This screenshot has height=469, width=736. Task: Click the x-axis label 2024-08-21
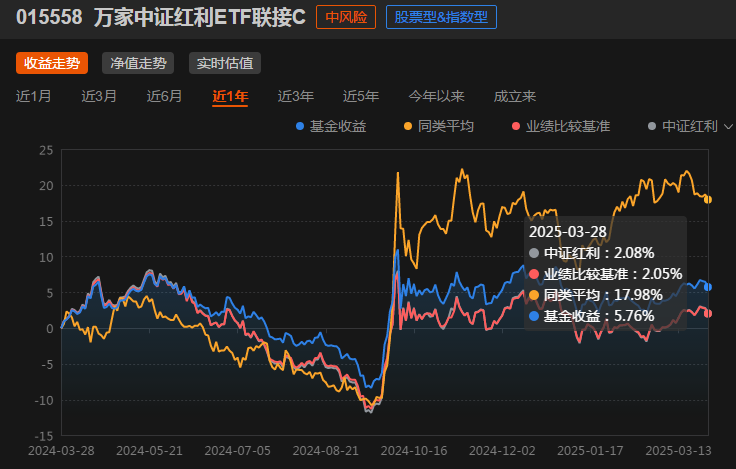click(x=326, y=451)
